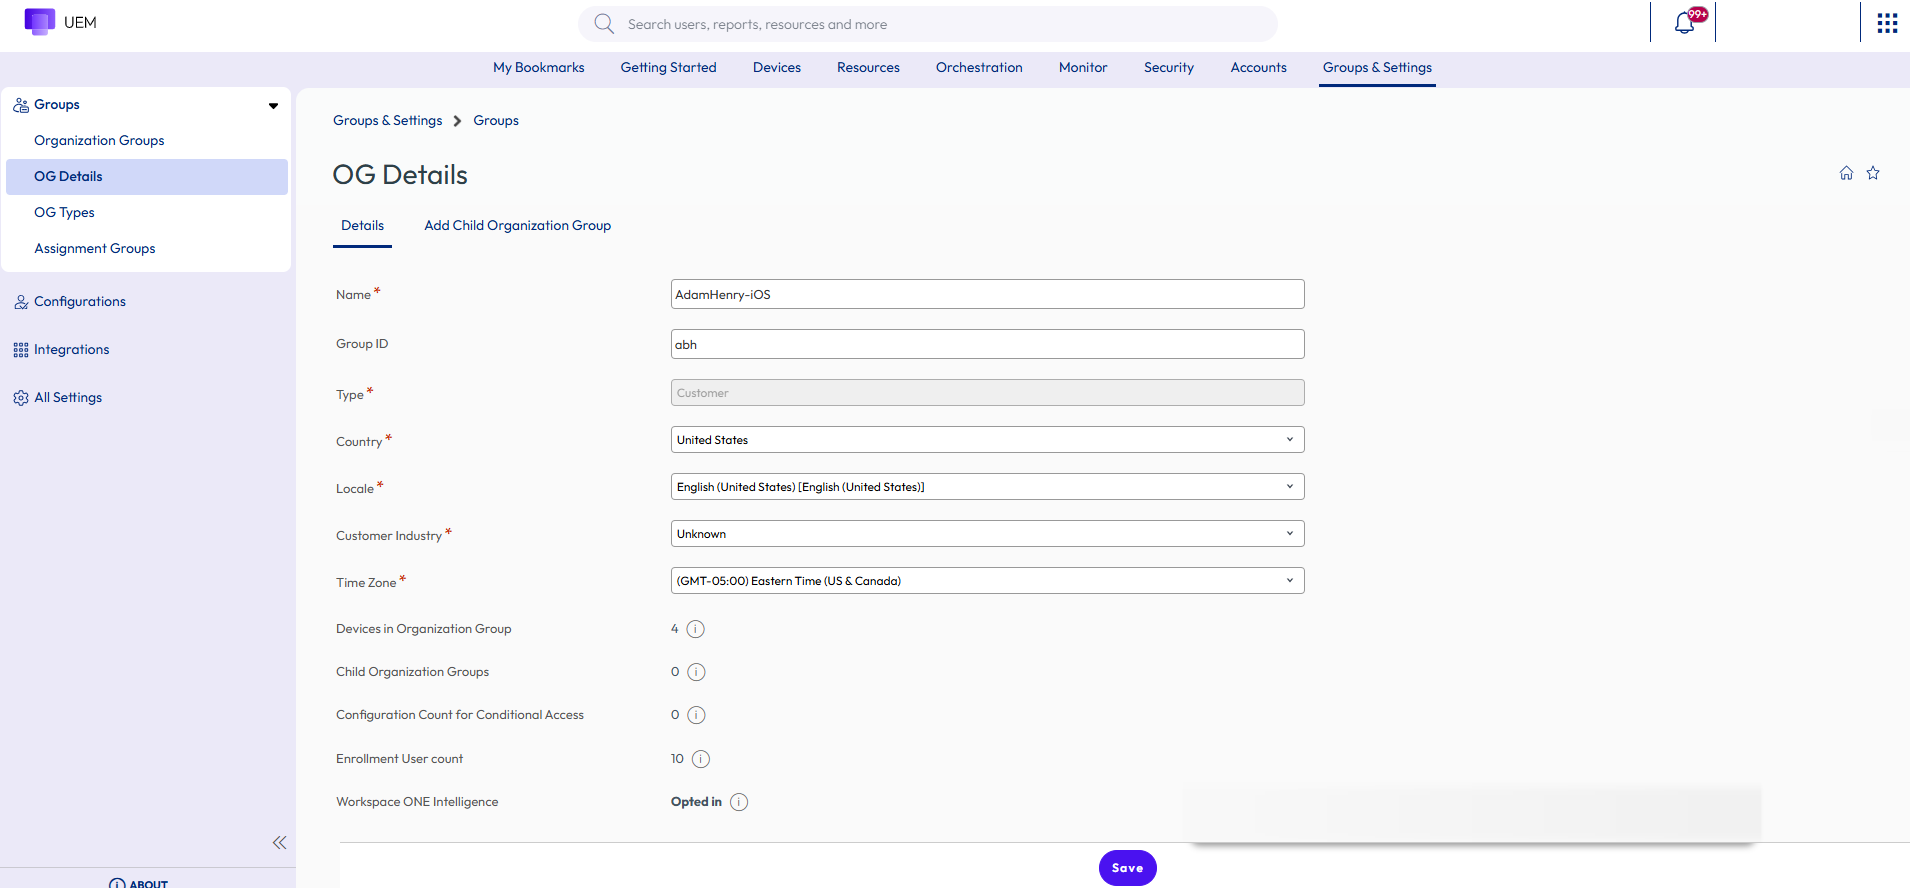Open Getting Started menu
This screenshot has width=1910, height=888.
tap(668, 68)
